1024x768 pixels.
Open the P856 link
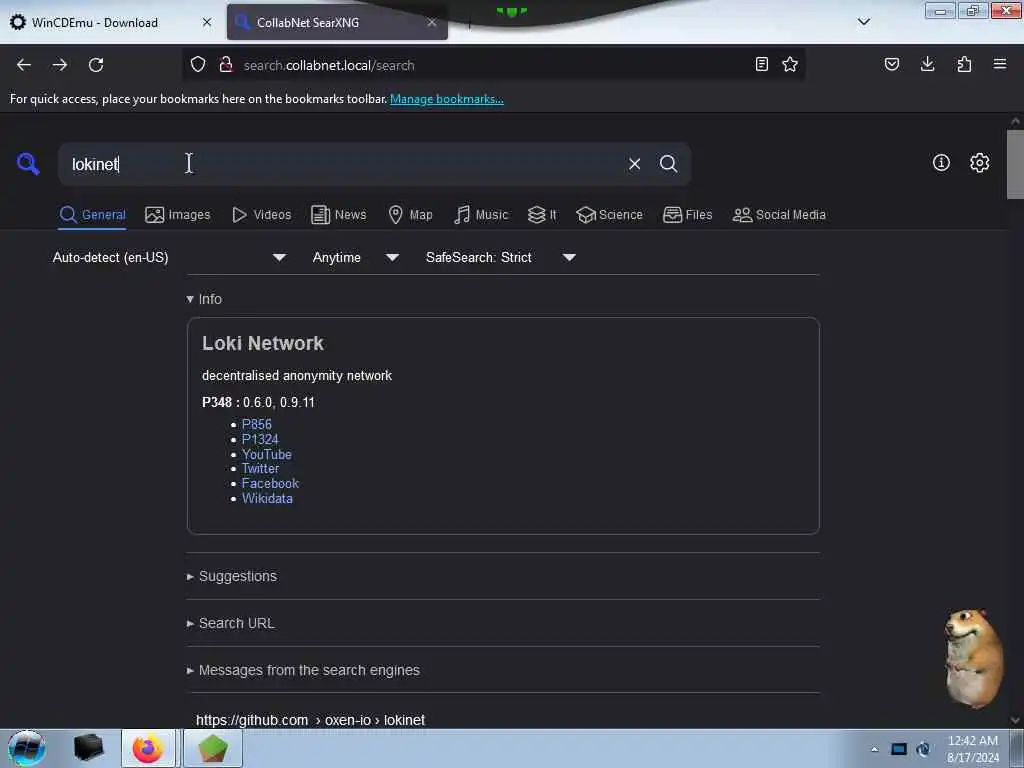coord(257,424)
